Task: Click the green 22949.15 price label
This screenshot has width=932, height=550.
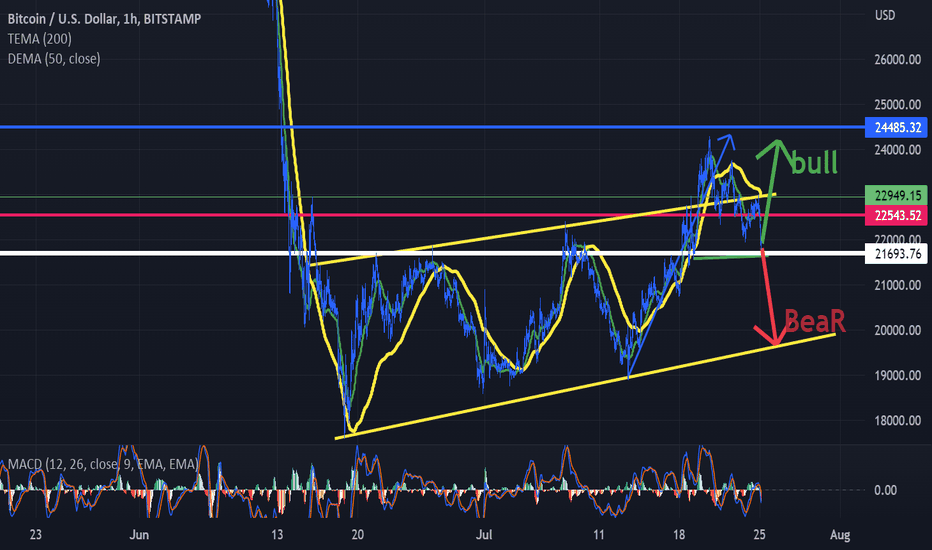Action: [x=898, y=196]
